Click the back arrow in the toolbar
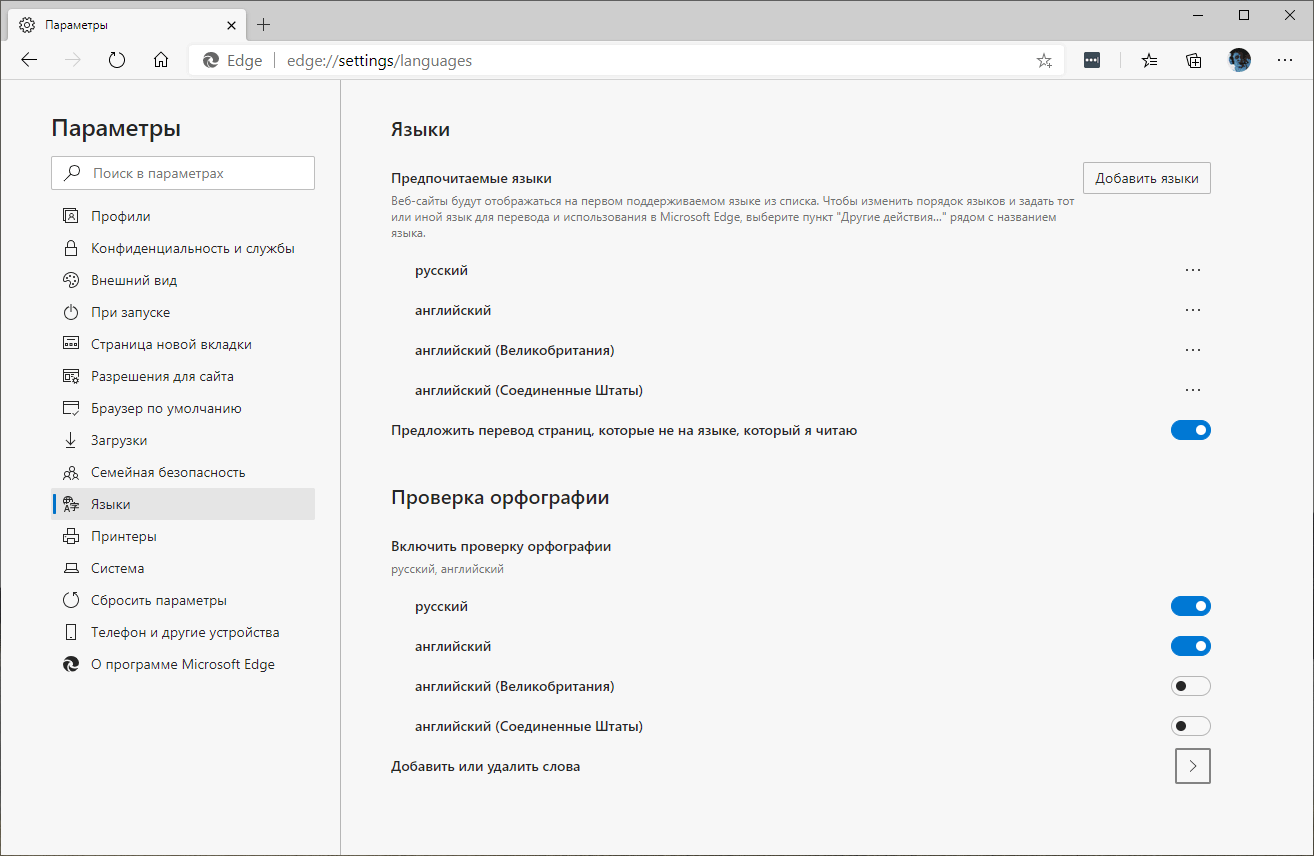Screen dimensions: 1314x856 pos(29,60)
